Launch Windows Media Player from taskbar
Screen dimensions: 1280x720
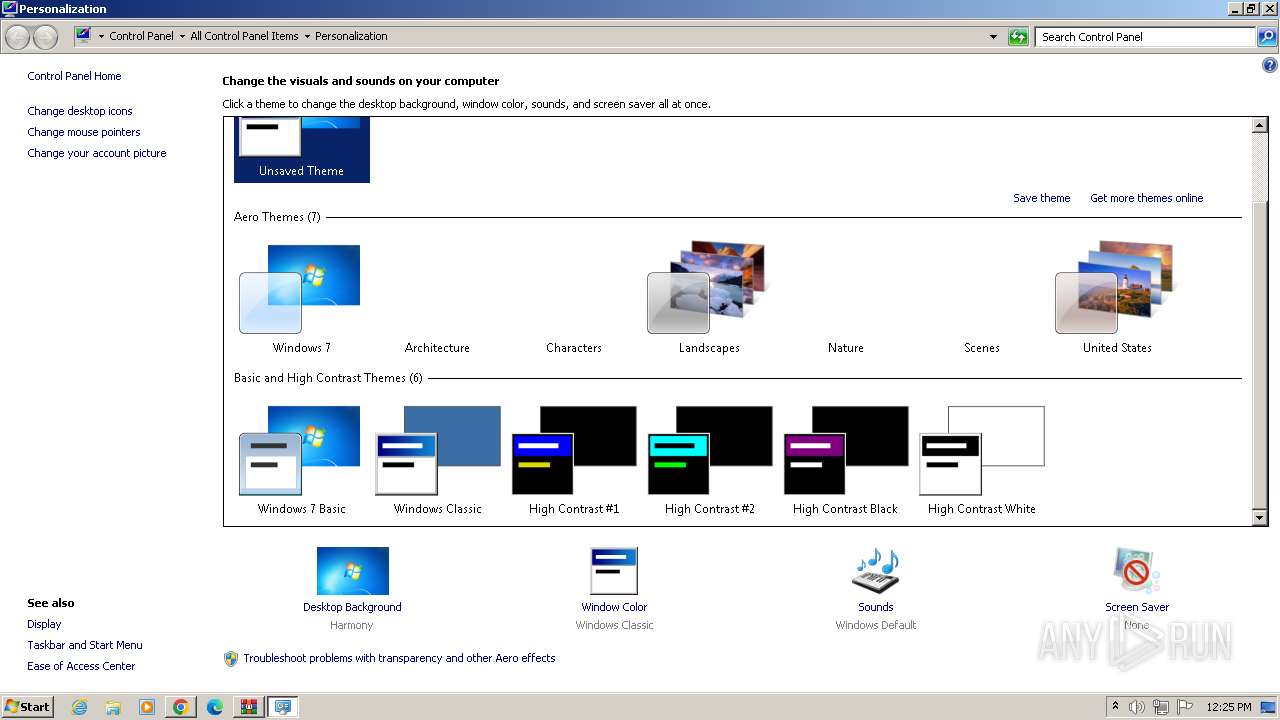147,707
